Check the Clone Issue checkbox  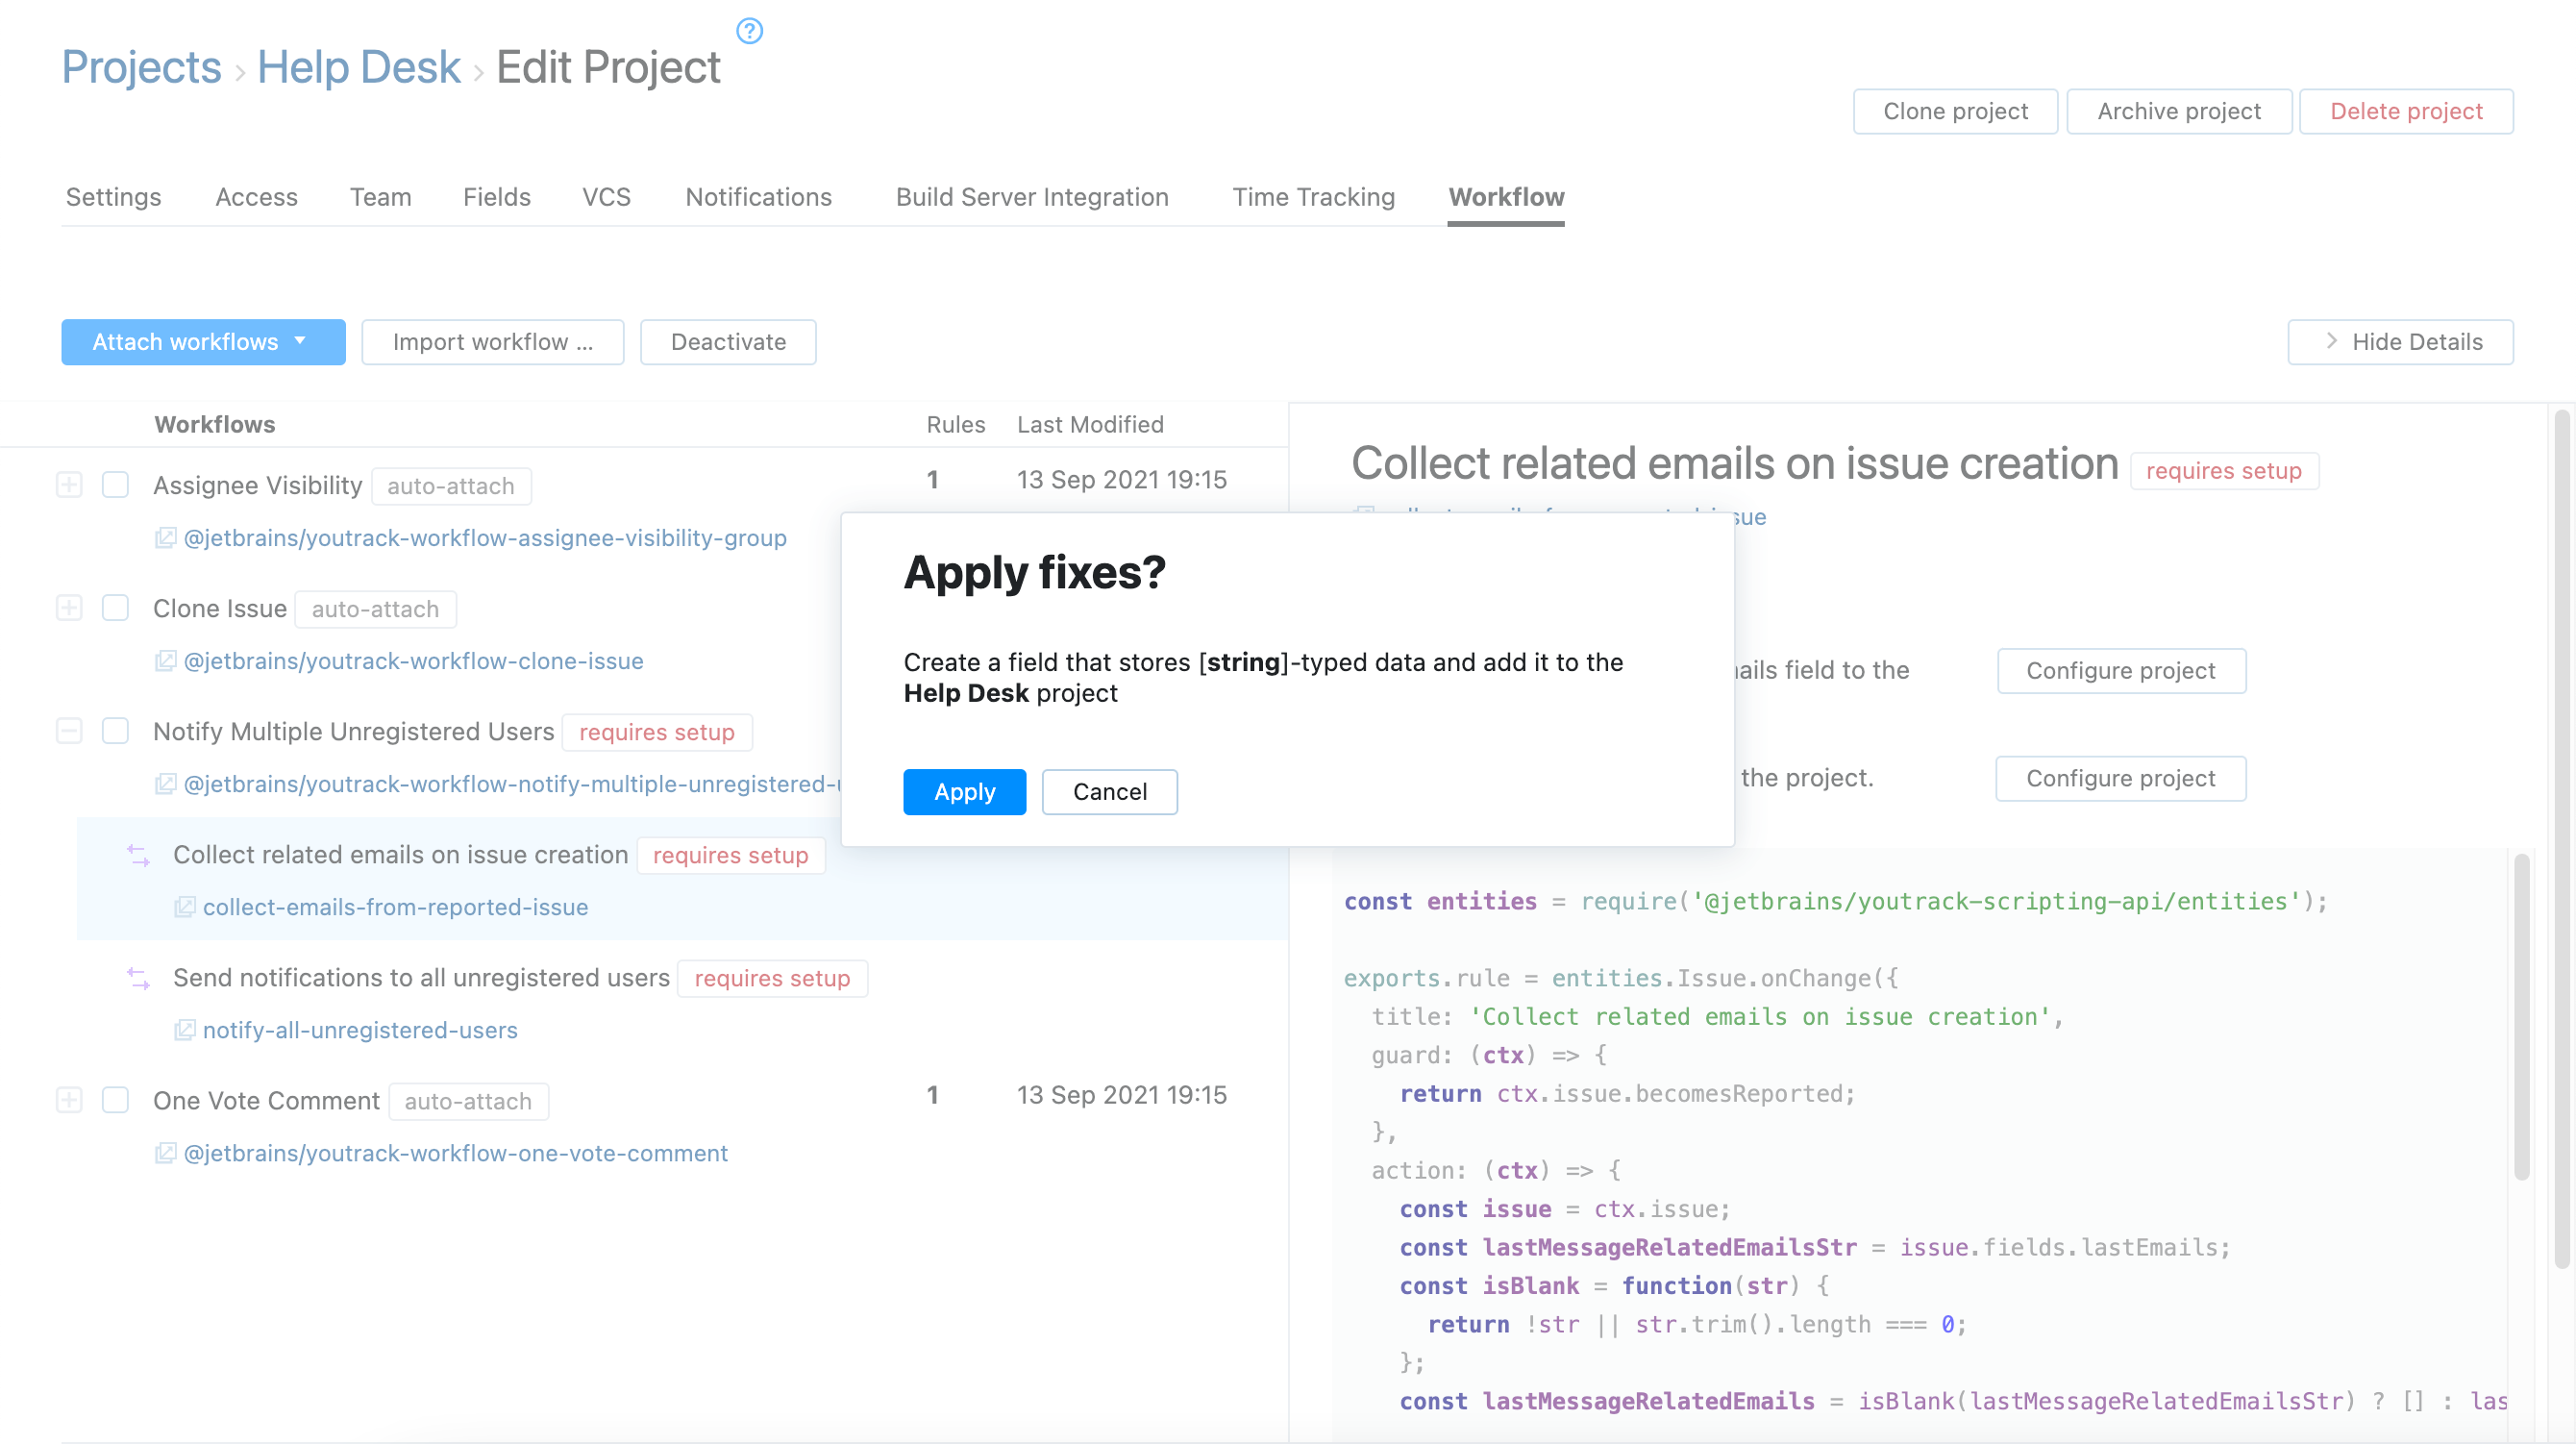pos(115,608)
